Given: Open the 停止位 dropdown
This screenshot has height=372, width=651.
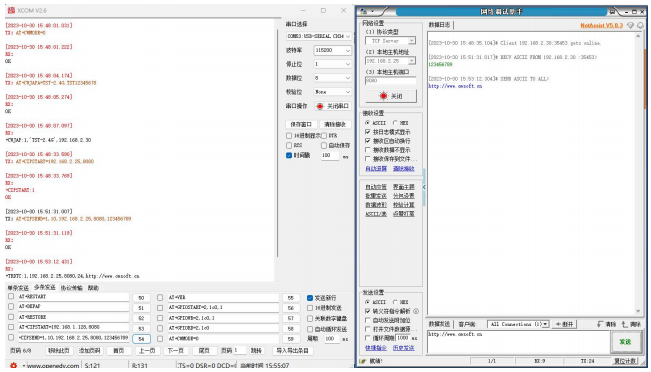Looking at the screenshot, I should coord(333,64).
